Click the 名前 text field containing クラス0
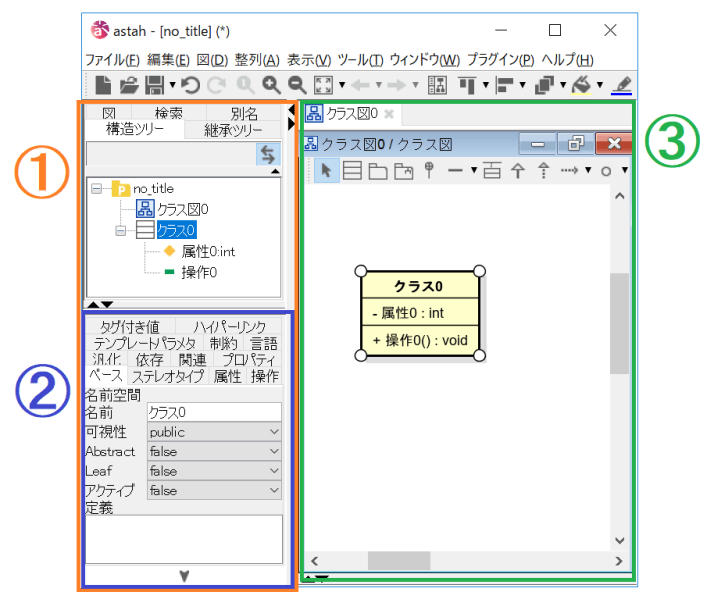 [x=214, y=412]
